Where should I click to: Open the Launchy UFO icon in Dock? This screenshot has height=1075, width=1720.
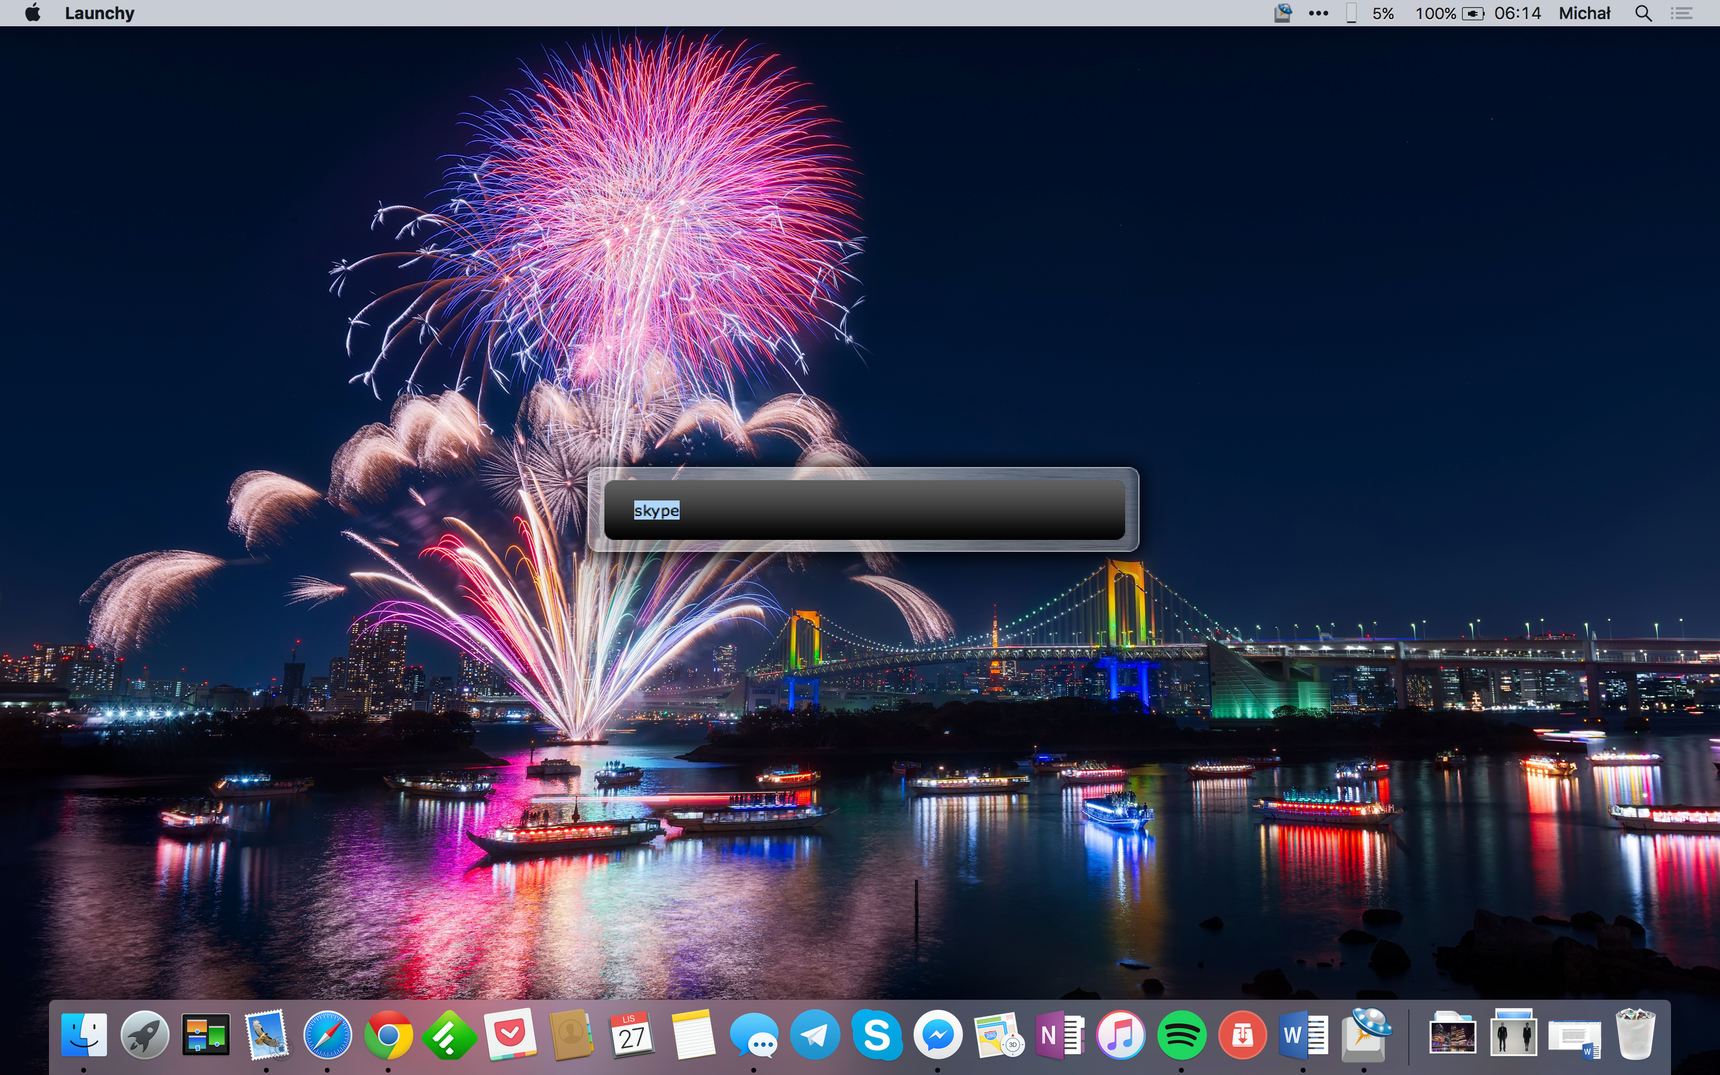pos(1364,1035)
